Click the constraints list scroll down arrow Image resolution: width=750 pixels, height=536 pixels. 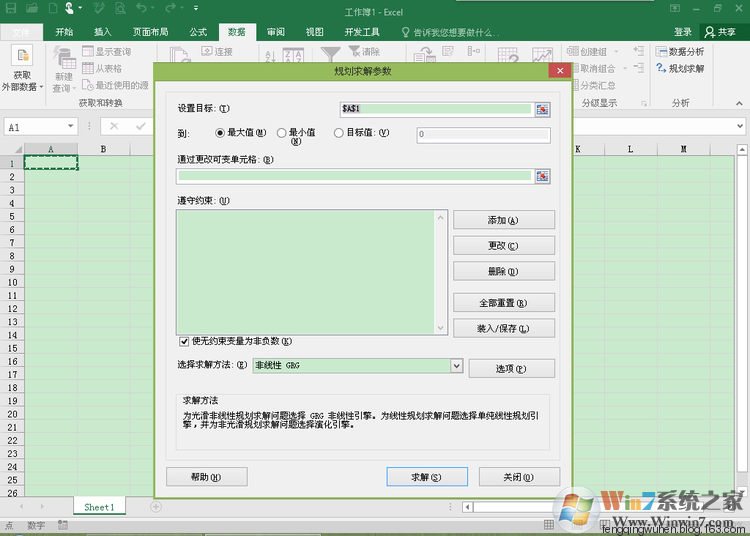pos(441,328)
